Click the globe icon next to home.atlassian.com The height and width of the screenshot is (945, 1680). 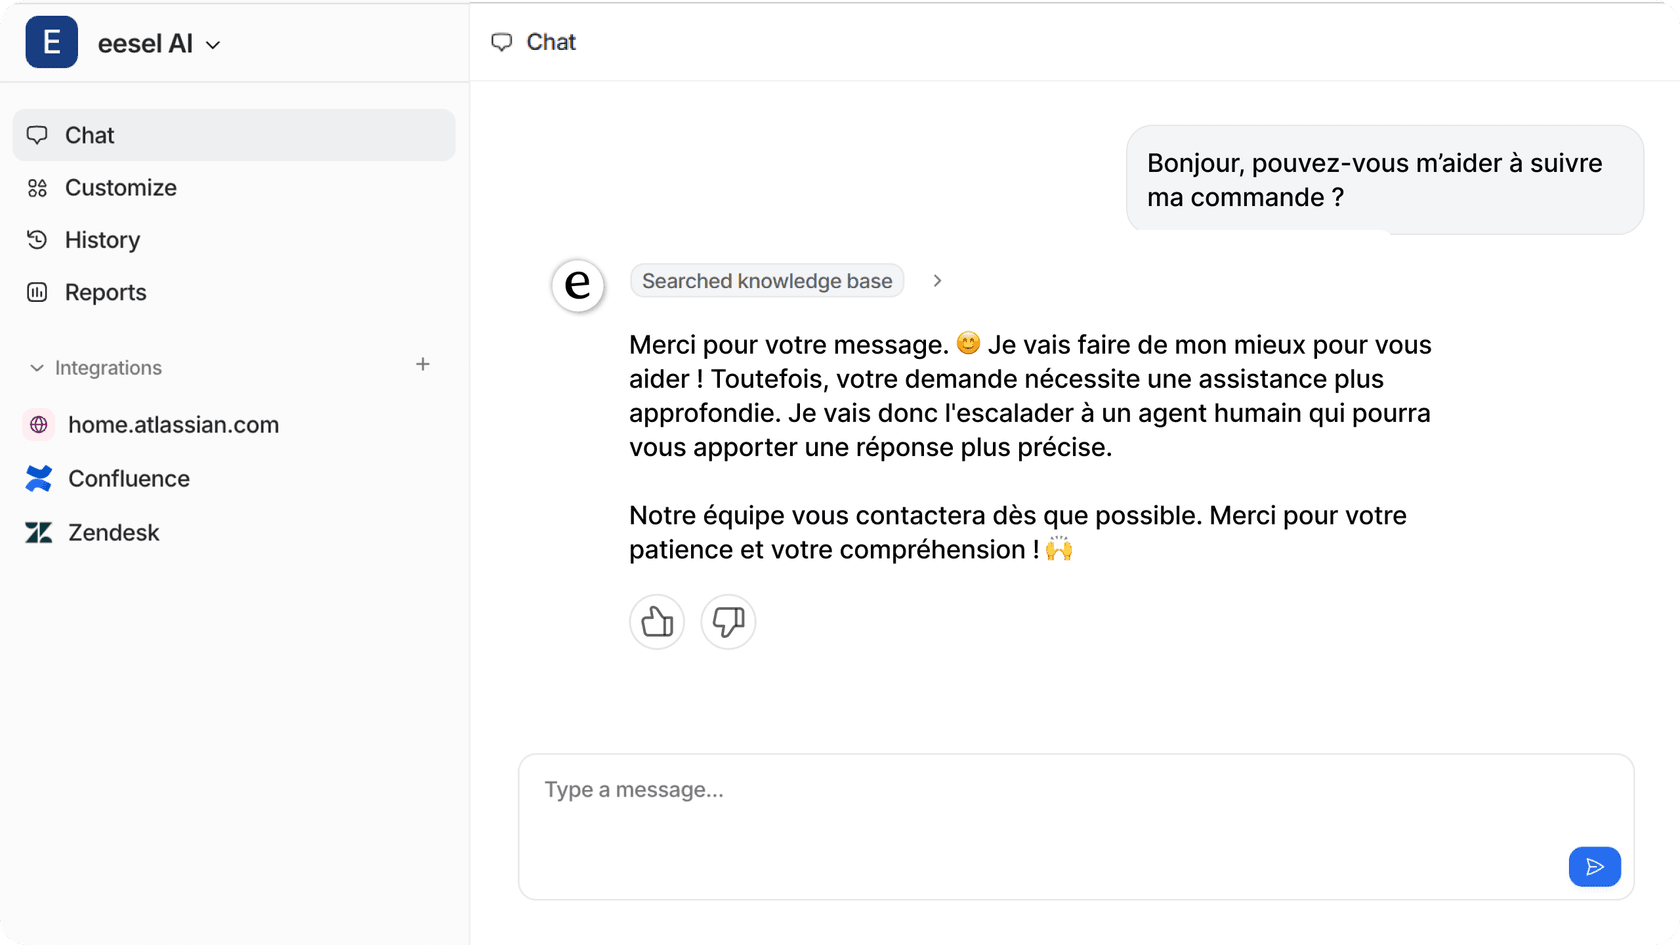(38, 424)
